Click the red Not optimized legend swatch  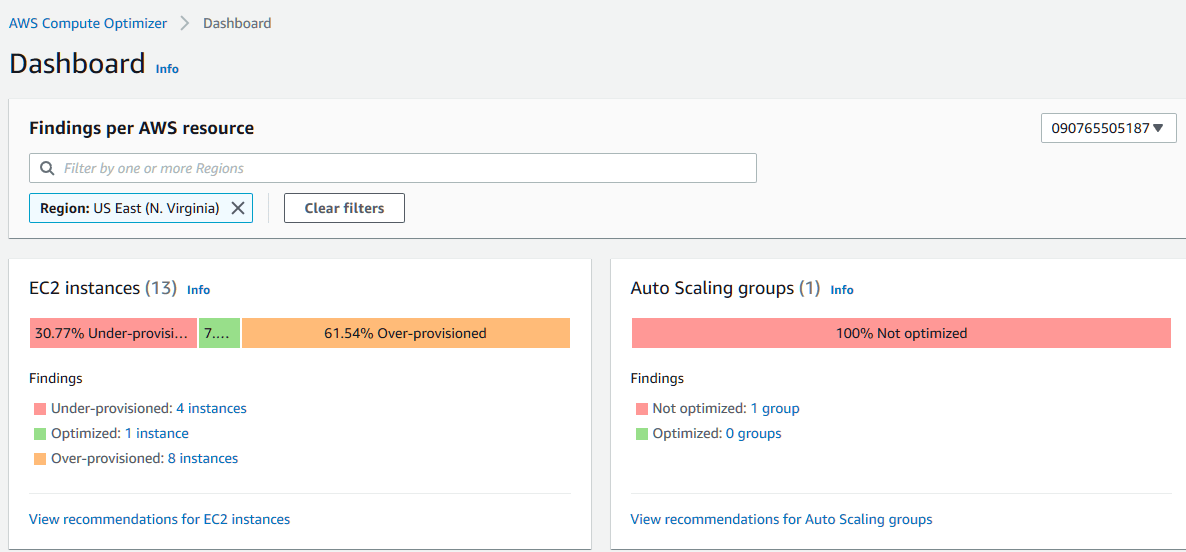(642, 409)
